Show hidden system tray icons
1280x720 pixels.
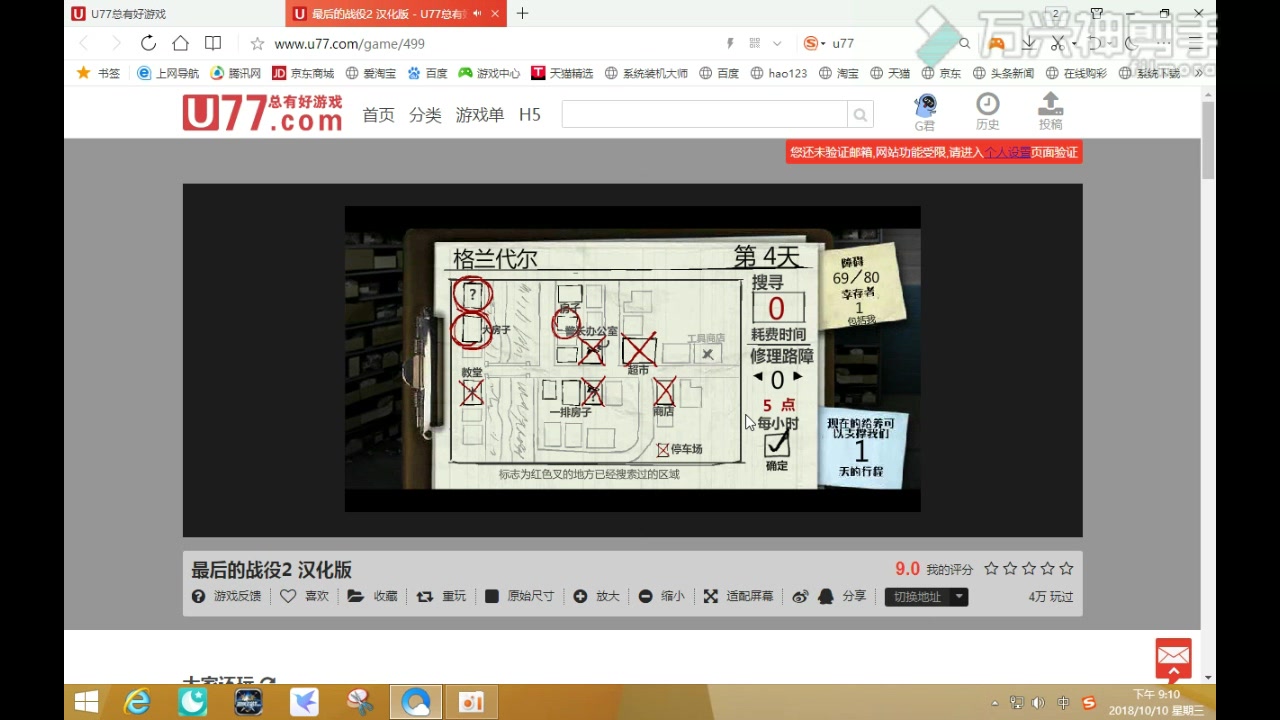pos(994,703)
